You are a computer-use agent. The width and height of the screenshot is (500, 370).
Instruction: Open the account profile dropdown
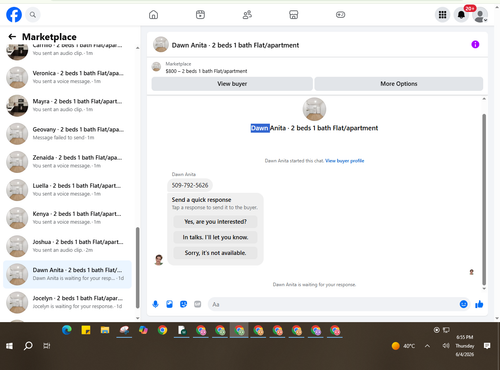[480, 15]
